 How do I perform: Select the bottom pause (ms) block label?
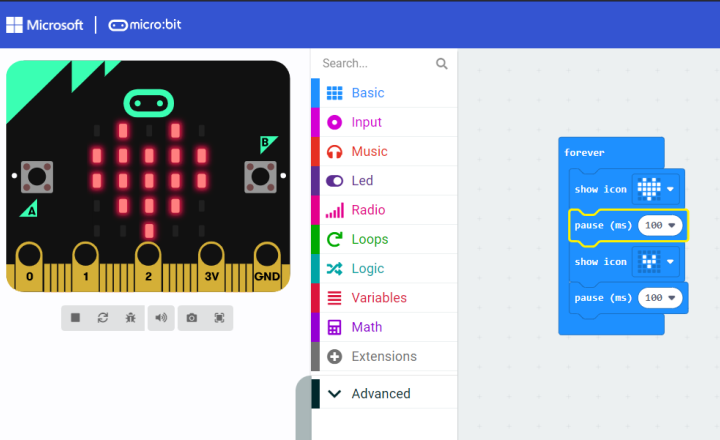[x=603, y=298]
